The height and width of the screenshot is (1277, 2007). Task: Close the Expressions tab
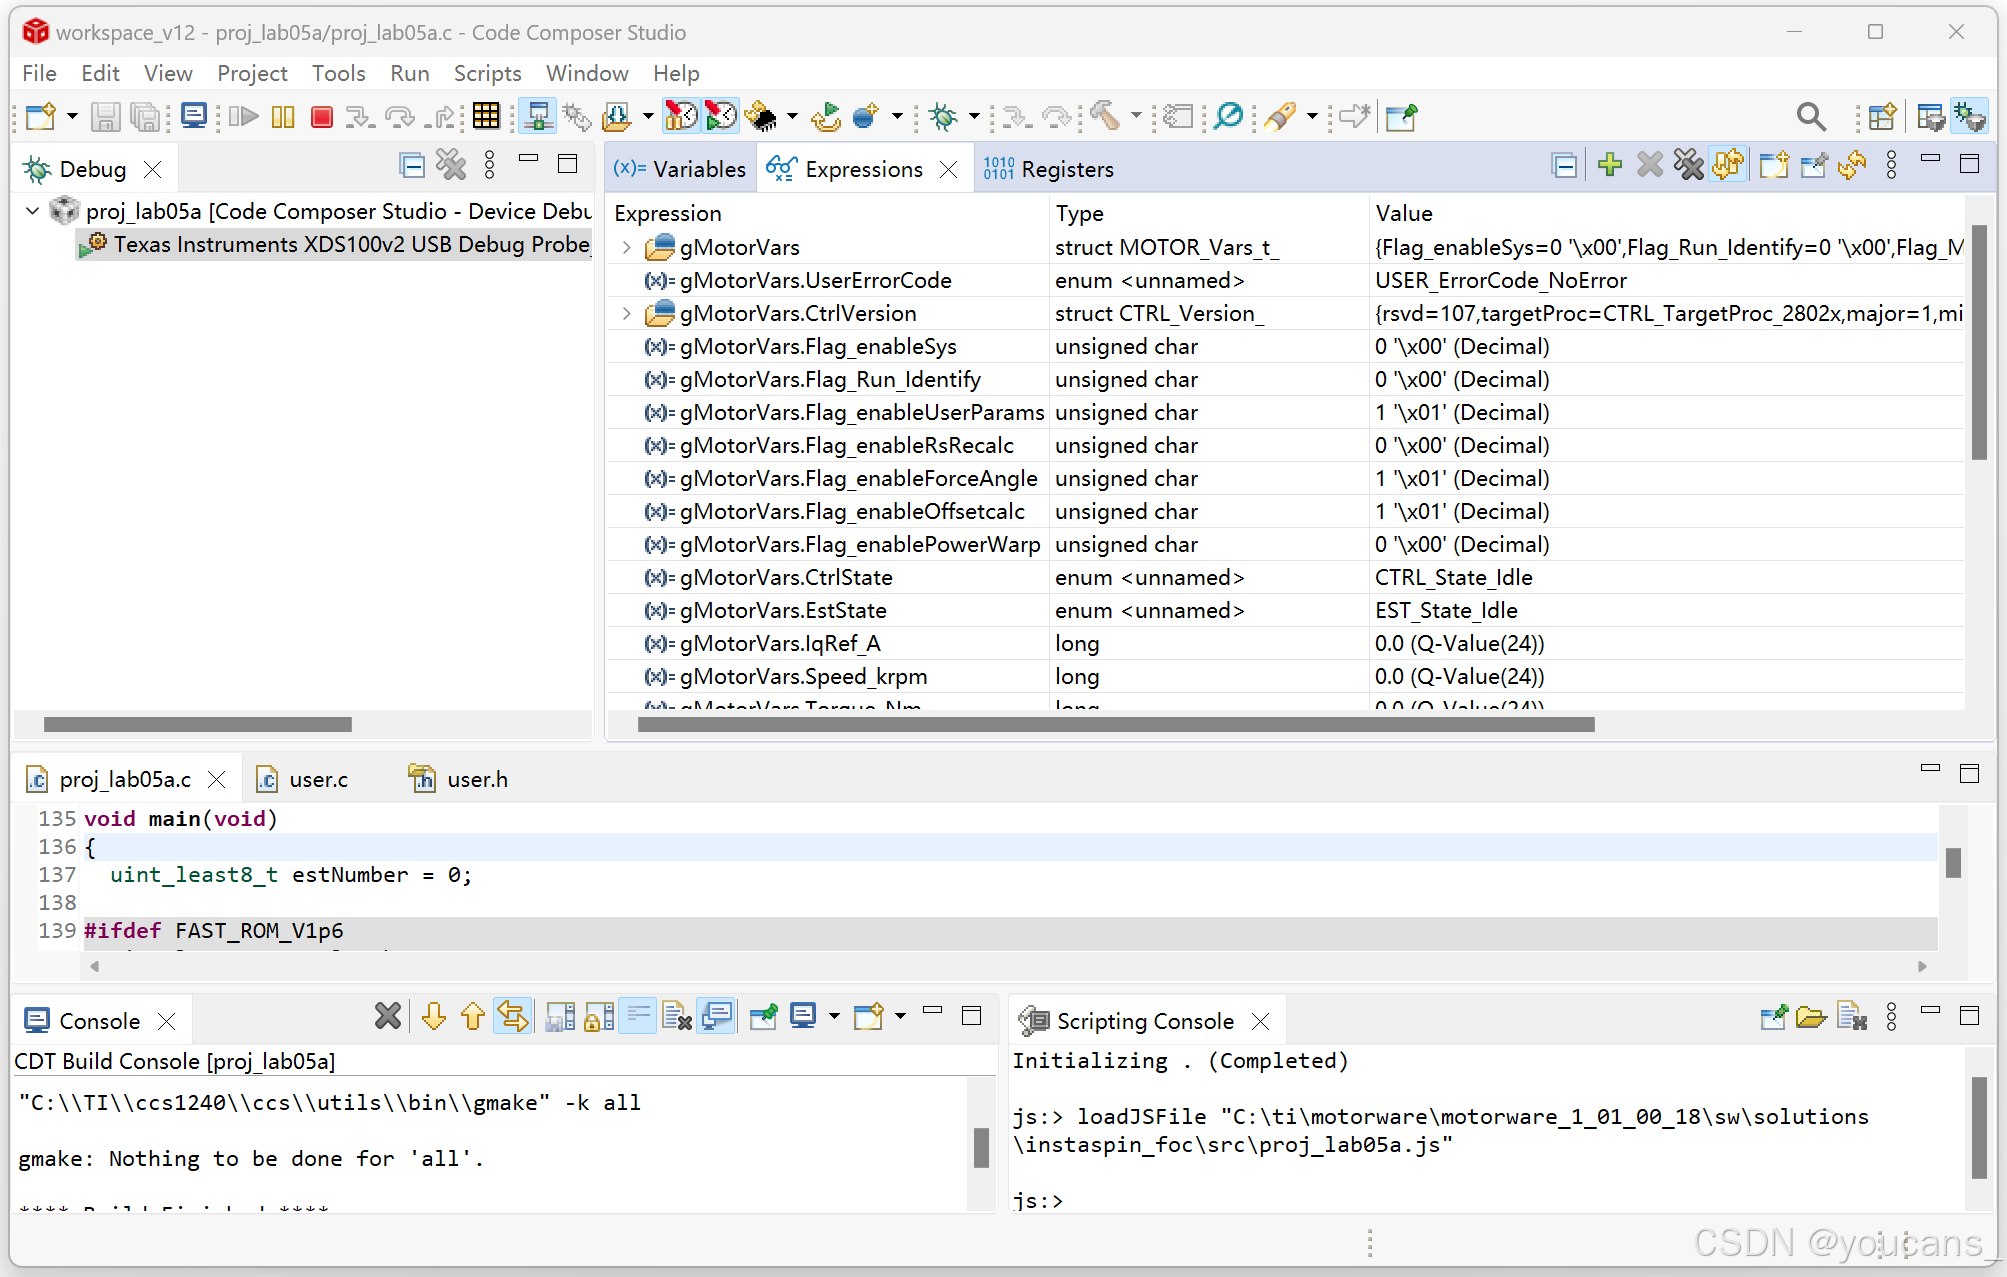(949, 169)
